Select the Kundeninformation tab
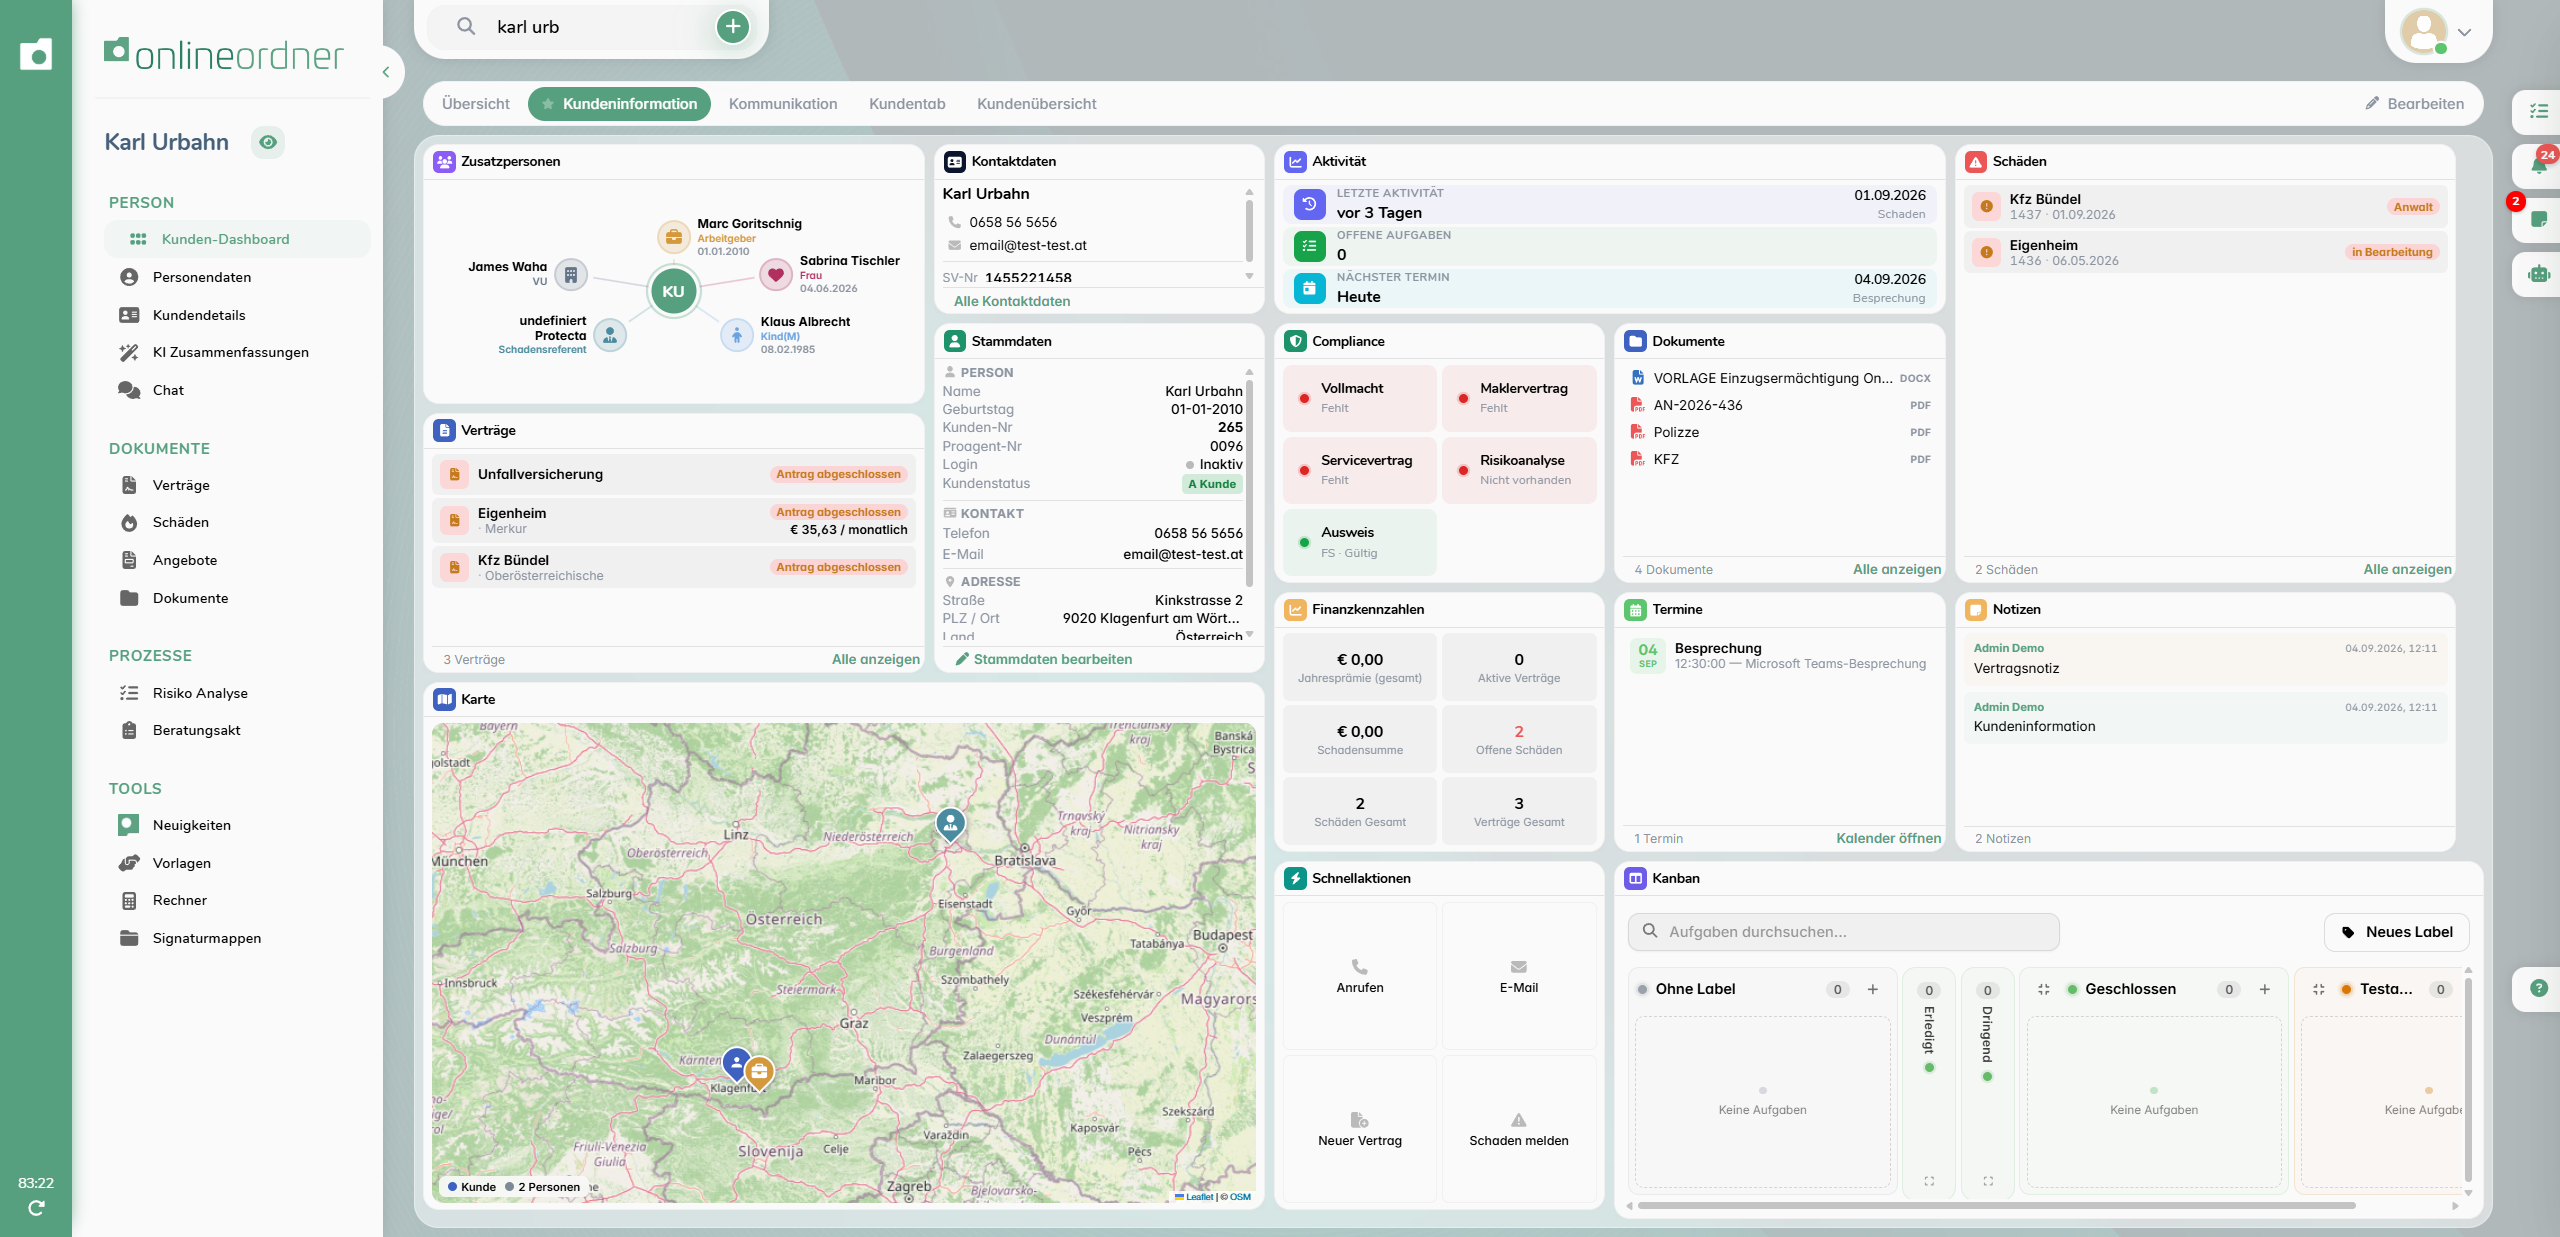The image size is (2560, 1237). click(x=619, y=104)
